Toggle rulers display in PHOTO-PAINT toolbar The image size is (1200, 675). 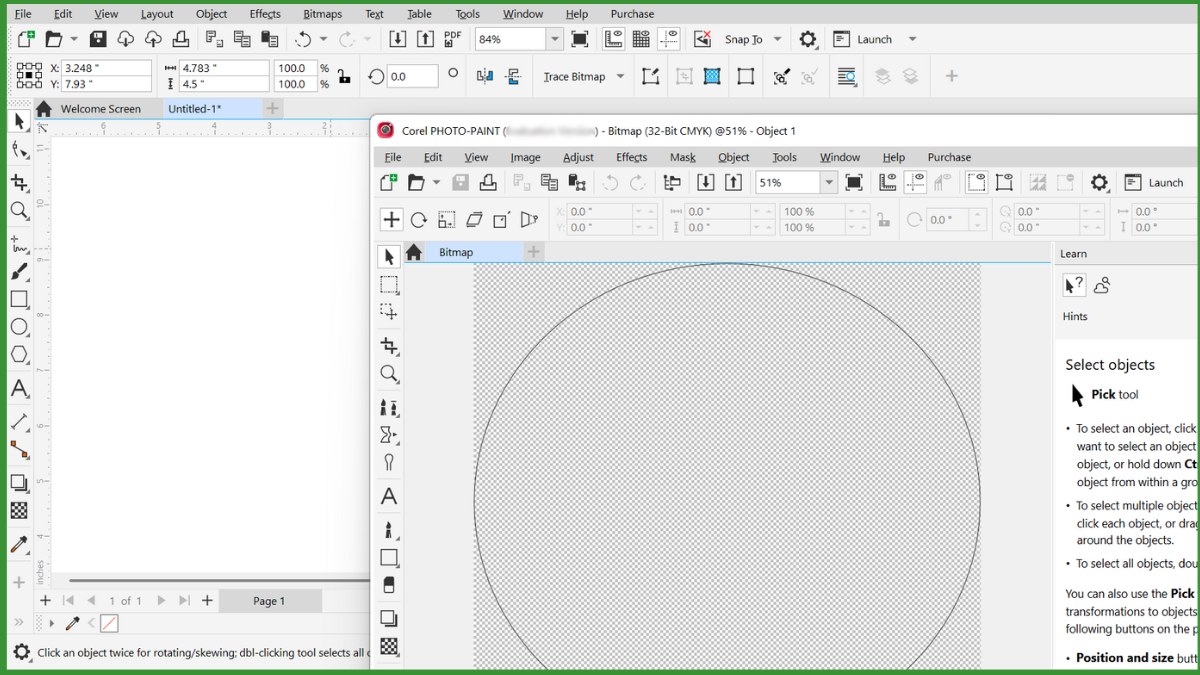pos(887,183)
